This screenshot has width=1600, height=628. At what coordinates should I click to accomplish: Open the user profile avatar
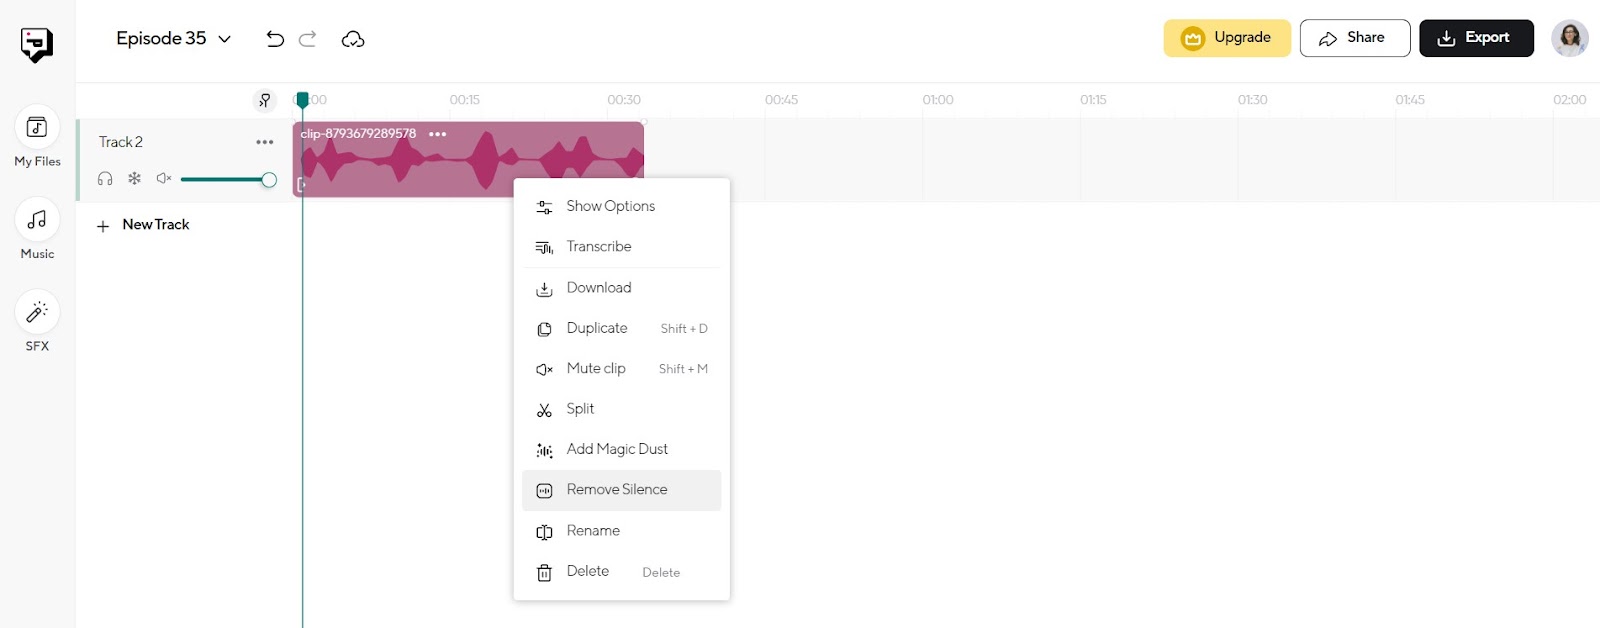click(x=1570, y=38)
